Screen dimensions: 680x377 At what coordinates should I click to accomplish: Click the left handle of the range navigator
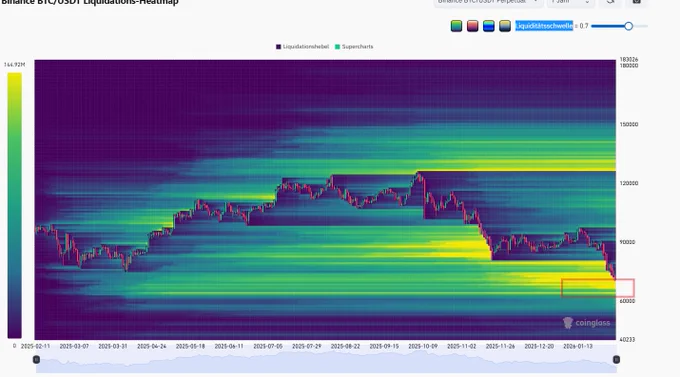(x=36, y=359)
